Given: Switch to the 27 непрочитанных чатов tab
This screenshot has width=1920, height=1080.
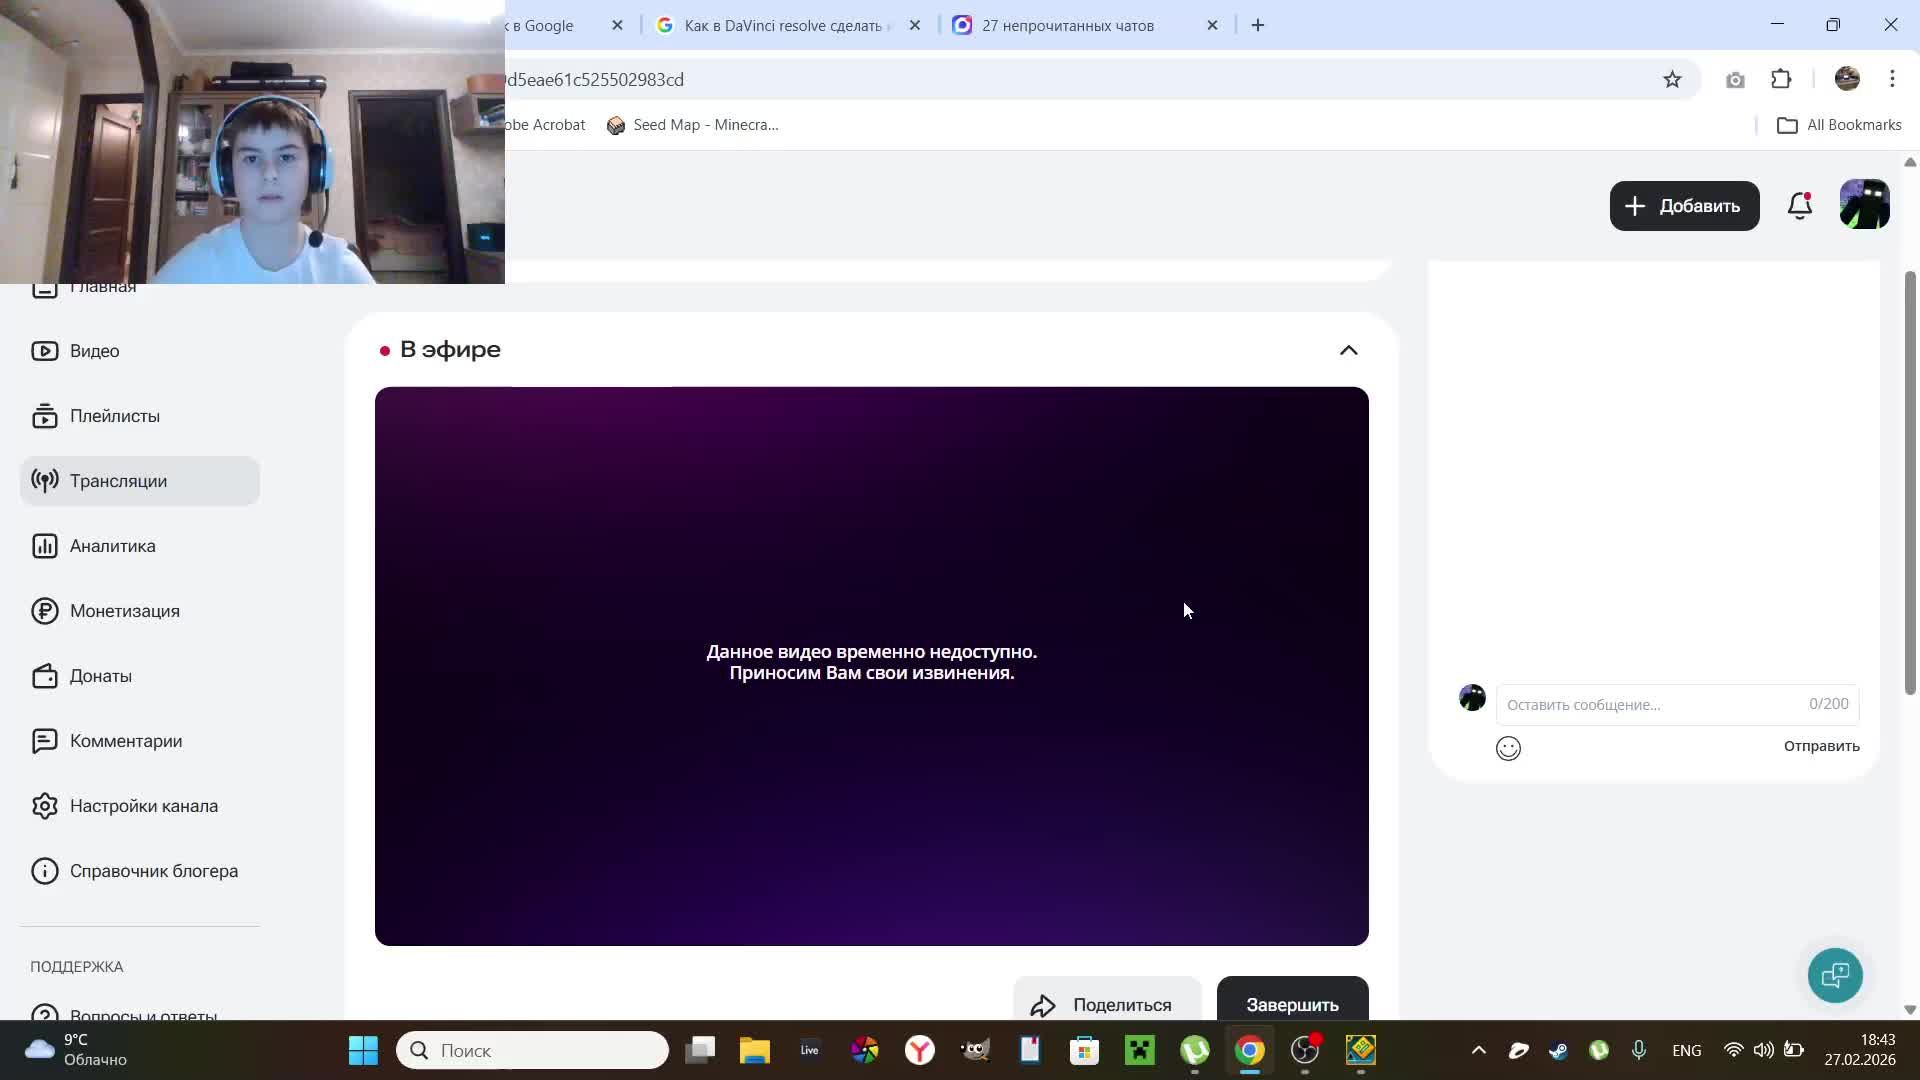Looking at the screenshot, I should [1067, 26].
